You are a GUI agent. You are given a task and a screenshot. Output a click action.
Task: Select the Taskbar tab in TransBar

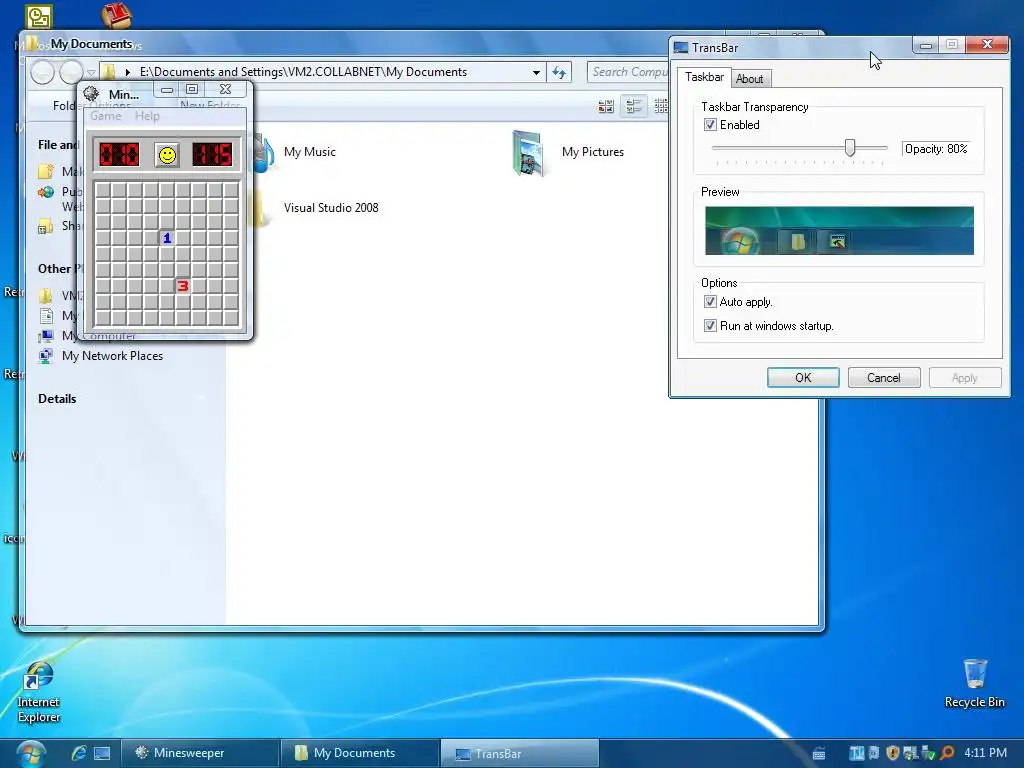[704, 77]
